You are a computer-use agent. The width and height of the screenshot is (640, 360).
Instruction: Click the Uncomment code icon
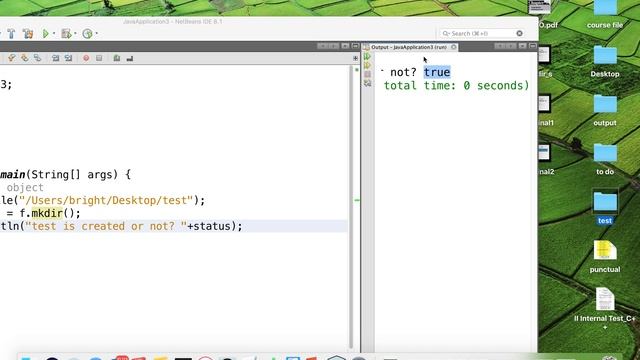pyautogui.click(x=130, y=58)
